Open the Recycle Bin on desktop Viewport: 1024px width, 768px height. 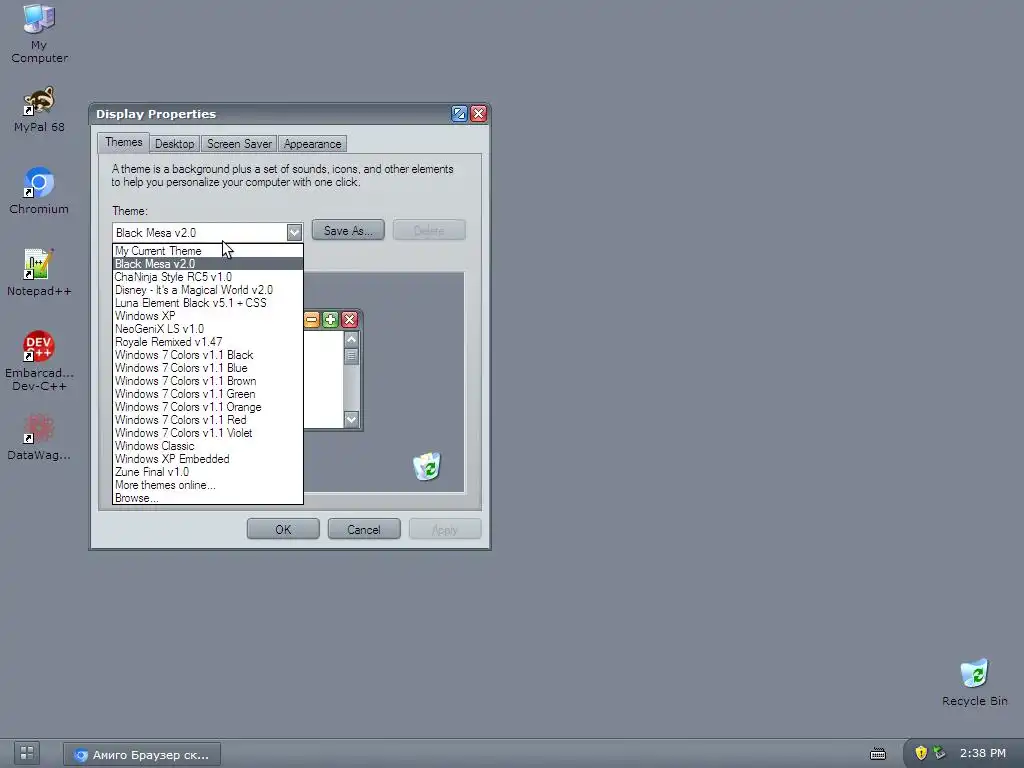974,682
